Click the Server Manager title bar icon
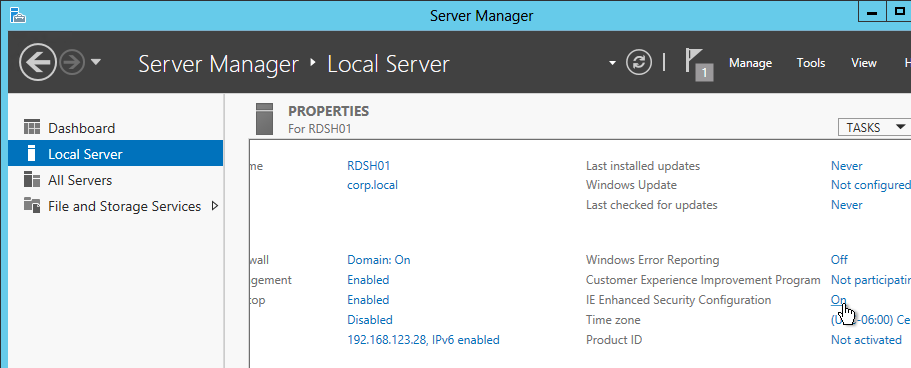Screen dimensions: 911x368 (x=17, y=15)
